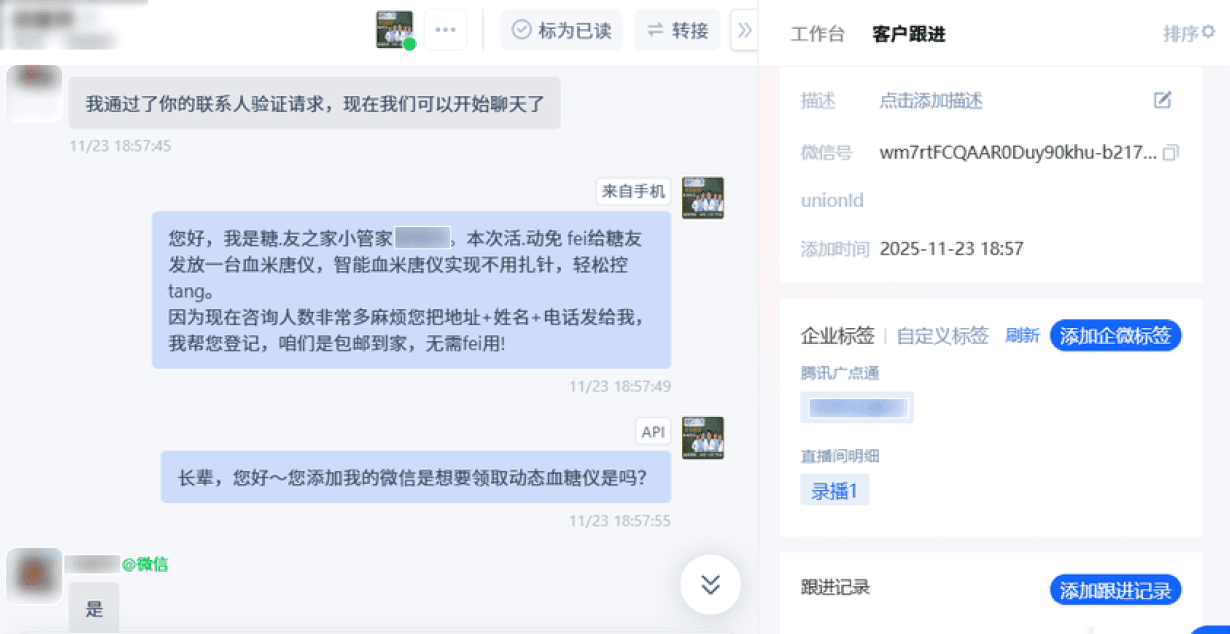This screenshot has width=1230, height=634.
Task: Refresh tags with the 刷新 link
Action: (1022, 335)
